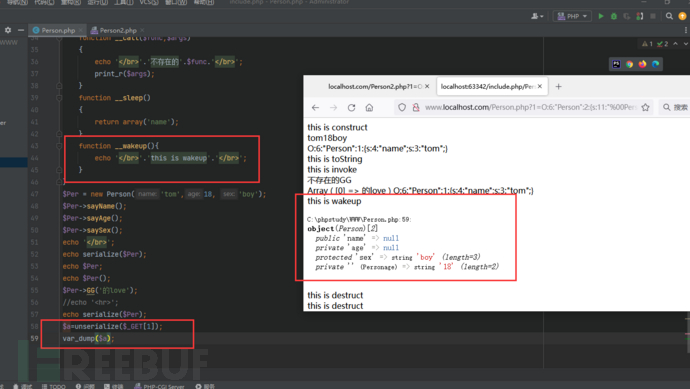Toggle the fold marker at line 45
This screenshot has width=690, height=389.
pyautogui.click(x=59, y=170)
